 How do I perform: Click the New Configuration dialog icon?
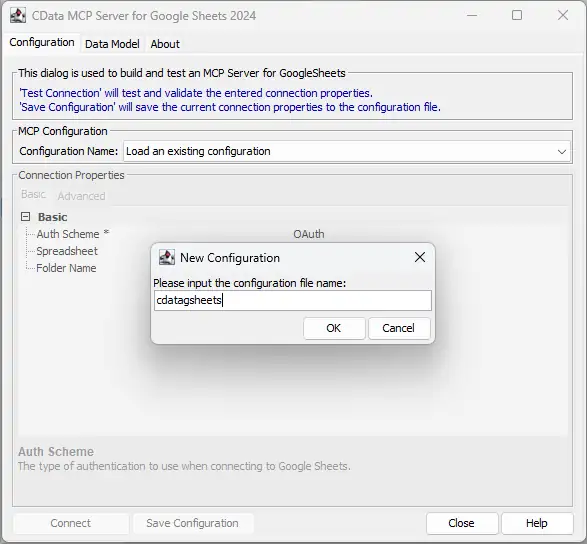pos(167,258)
